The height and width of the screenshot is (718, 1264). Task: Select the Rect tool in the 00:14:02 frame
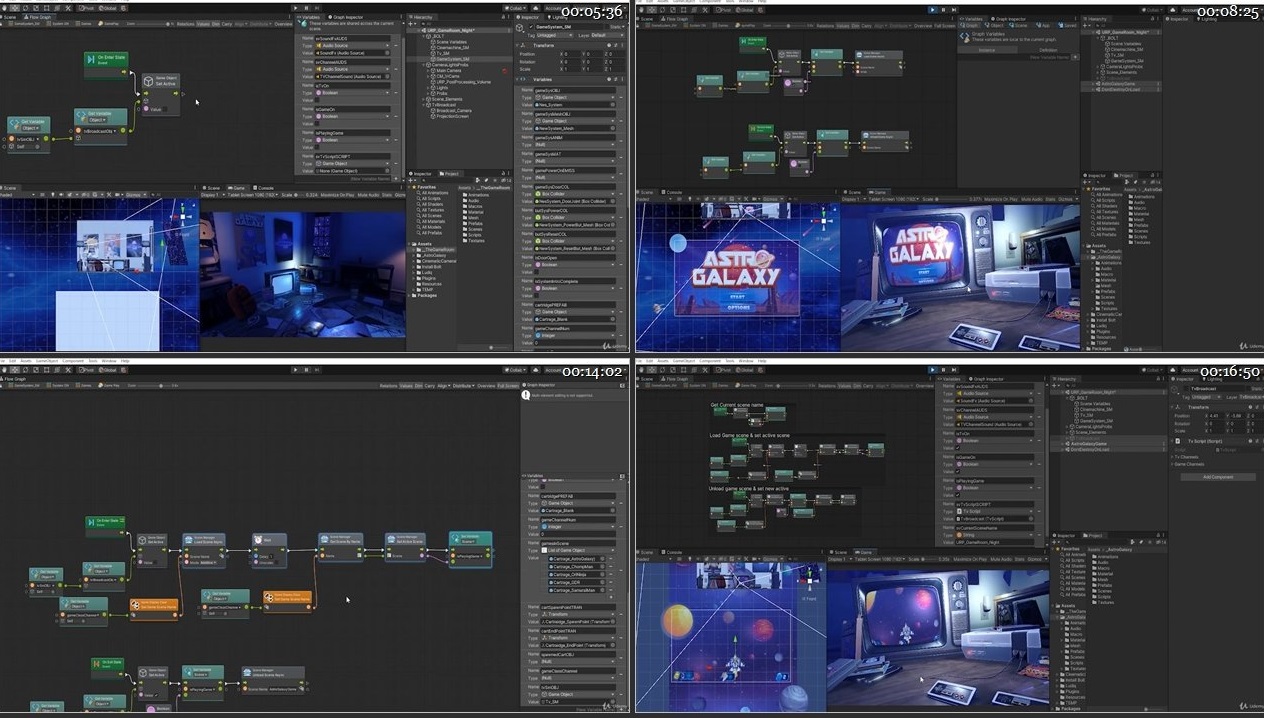coord(45,370)
